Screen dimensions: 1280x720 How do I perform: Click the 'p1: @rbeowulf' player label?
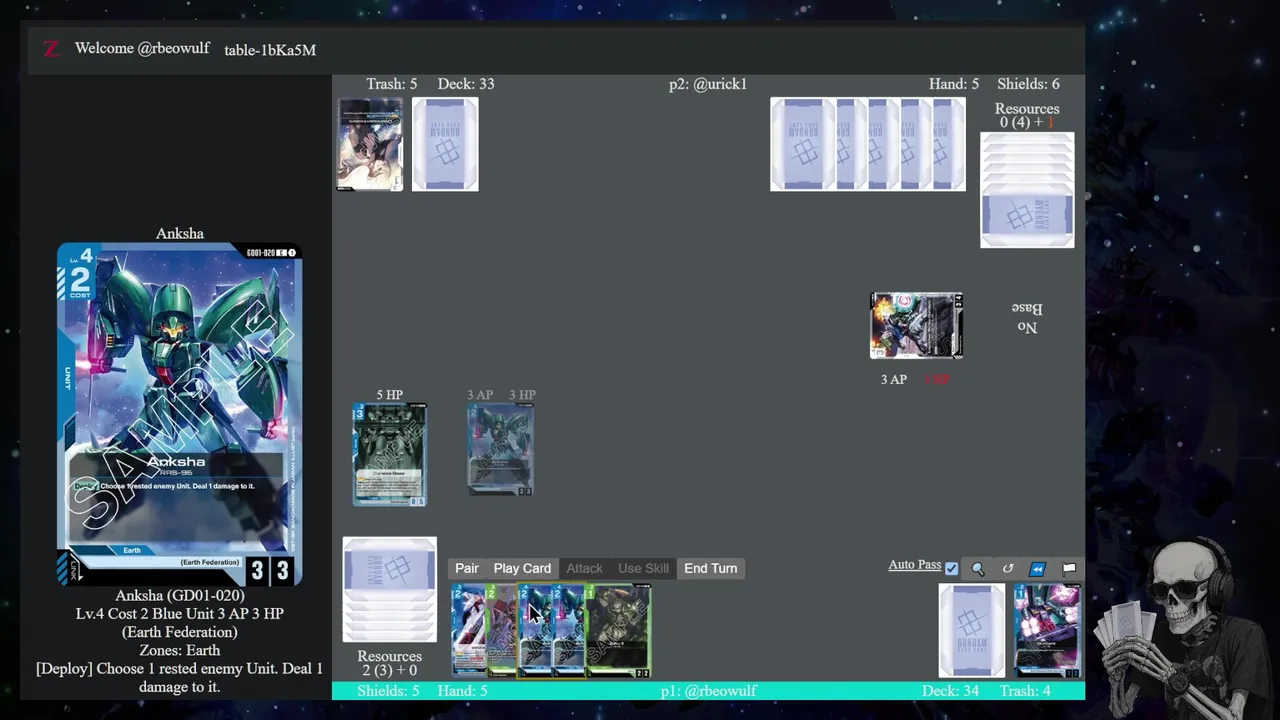(x=708, y=691)
